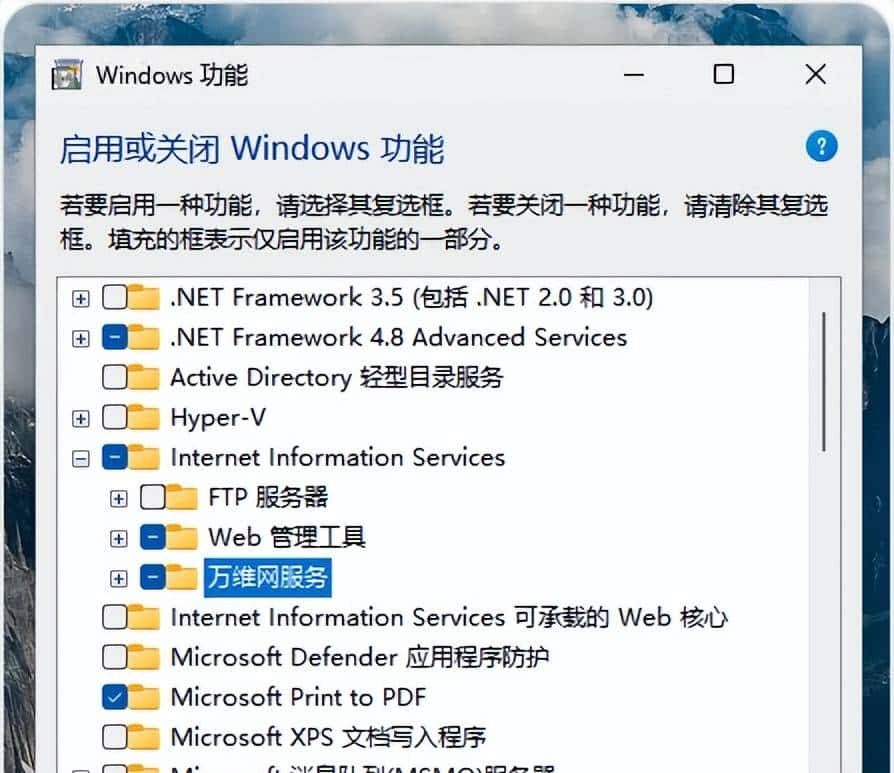Click the folder icon beside Hyper-V
The image size is (894, 773).
click(x=142, y=418)
